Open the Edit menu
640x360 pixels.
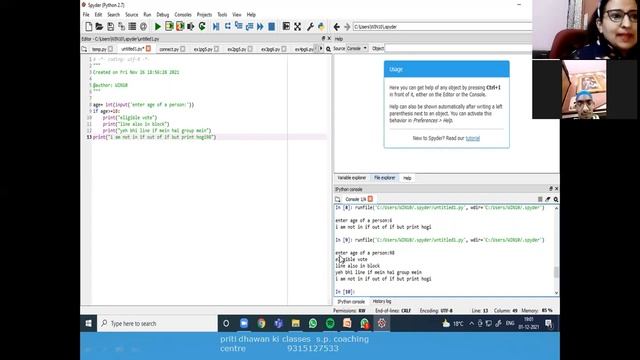pyautogui.click(x=98, y=15)
